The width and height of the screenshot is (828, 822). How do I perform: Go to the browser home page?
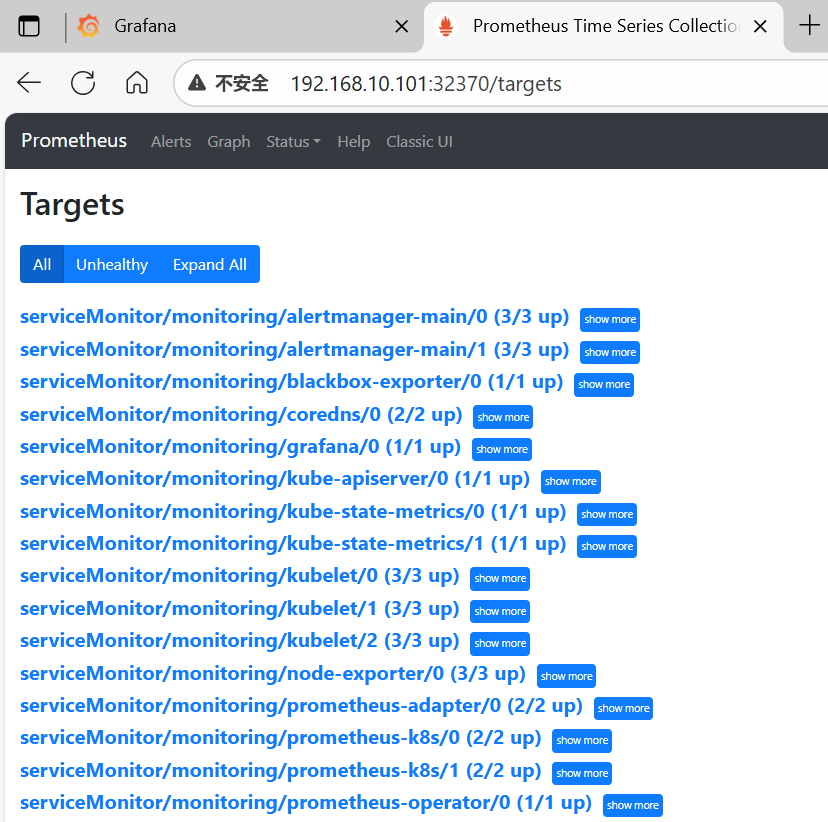coord(137,83)
